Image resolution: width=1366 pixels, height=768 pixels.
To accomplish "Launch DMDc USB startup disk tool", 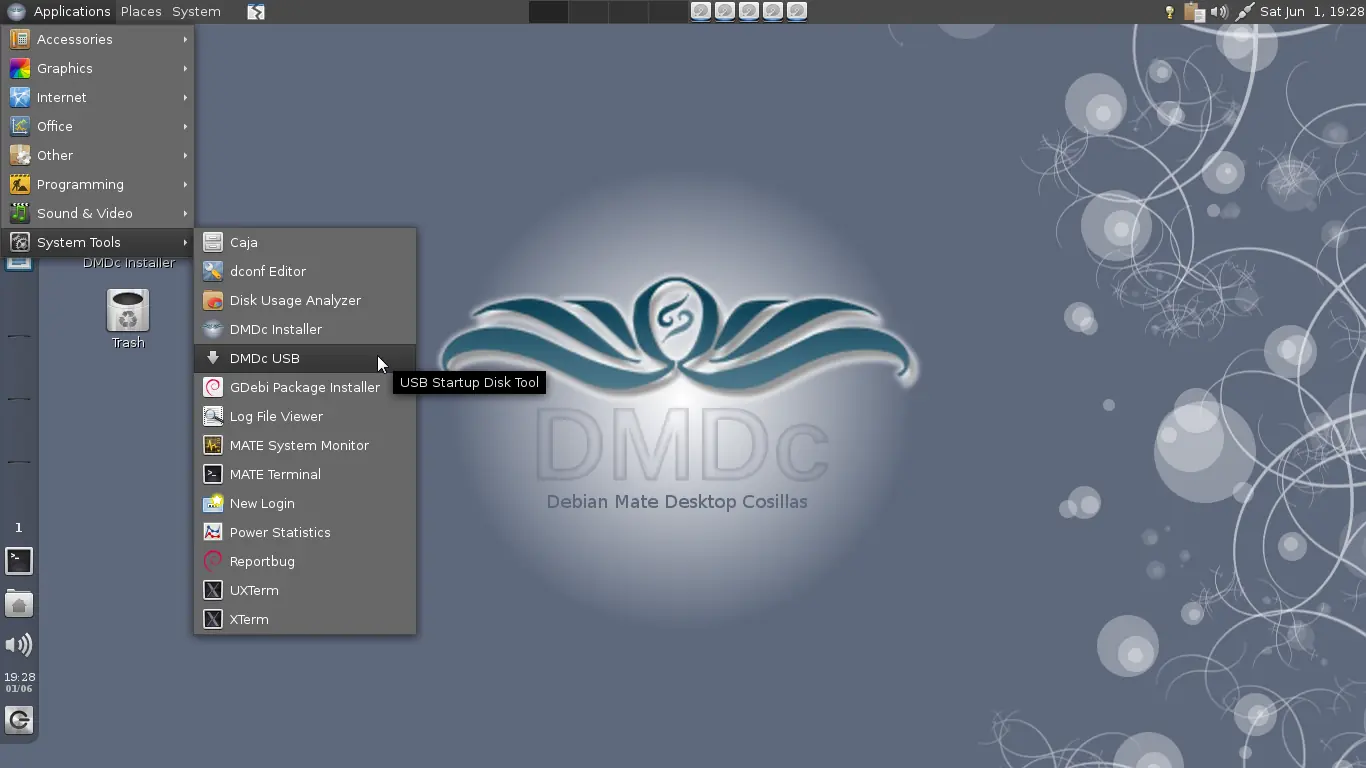I will [x=305, y=358].
